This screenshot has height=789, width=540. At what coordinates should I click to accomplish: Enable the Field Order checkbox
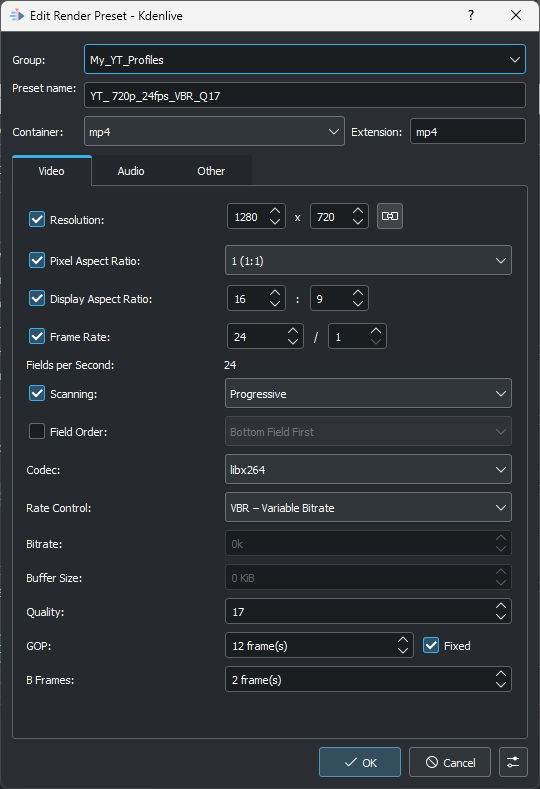37,431
